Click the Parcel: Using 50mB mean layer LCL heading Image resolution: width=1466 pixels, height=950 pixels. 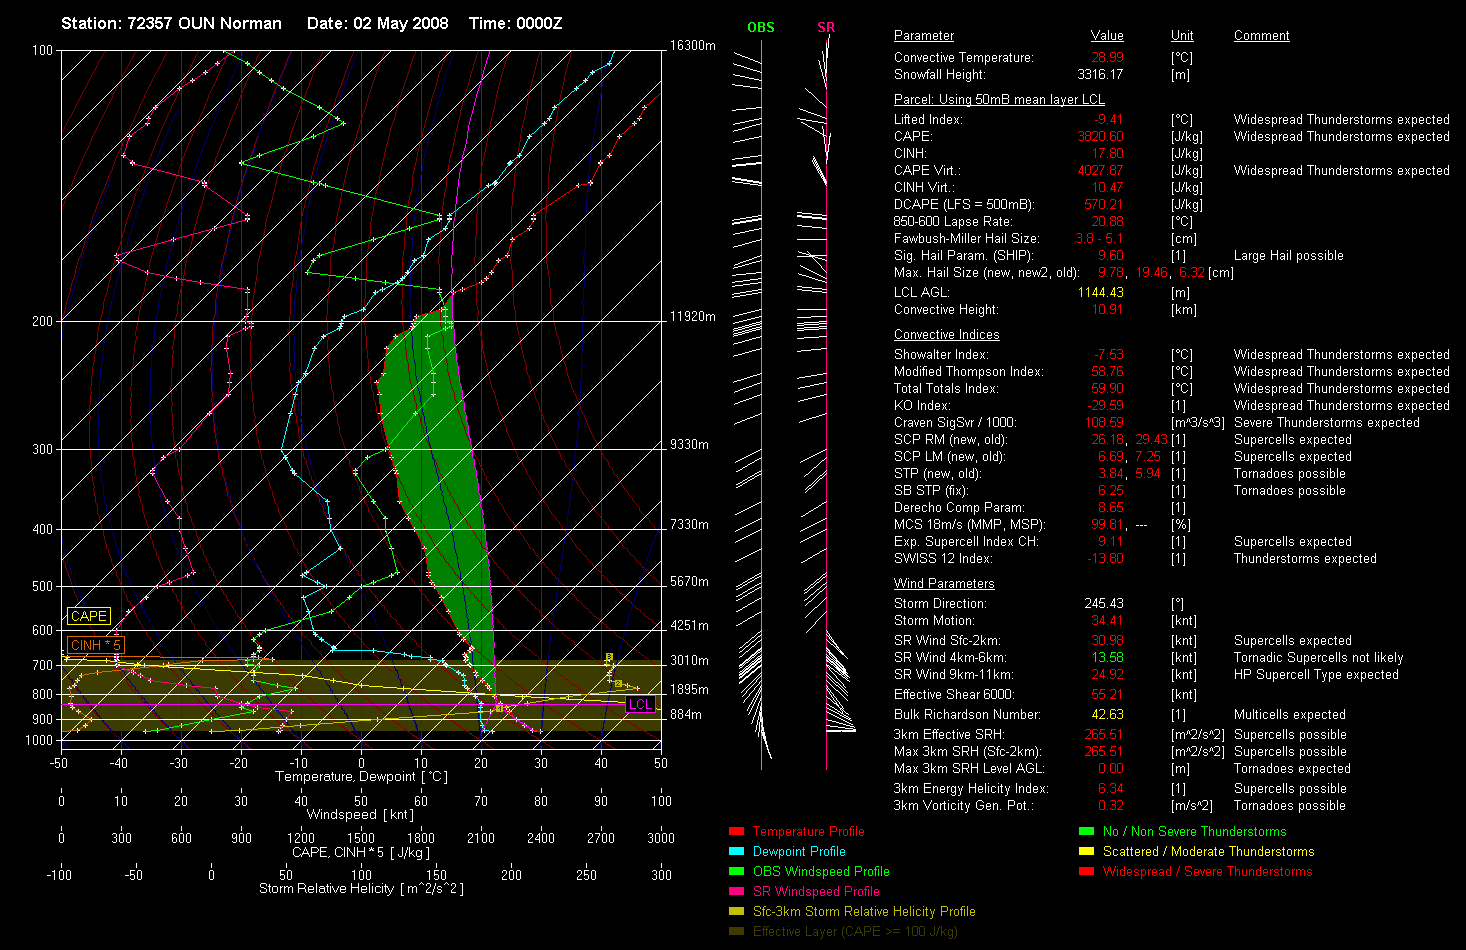pos(999,100)
